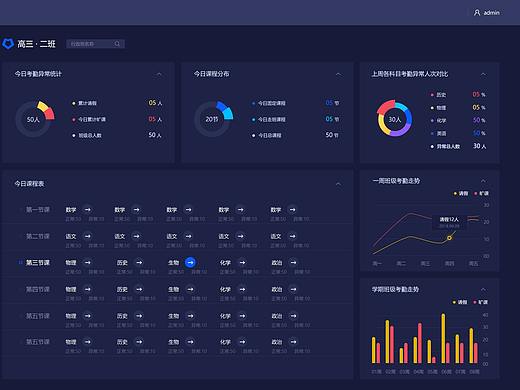This screenshot has height=390, width=520.
Task: Select the active 第三节课 row label
Action: coord(38,263)
